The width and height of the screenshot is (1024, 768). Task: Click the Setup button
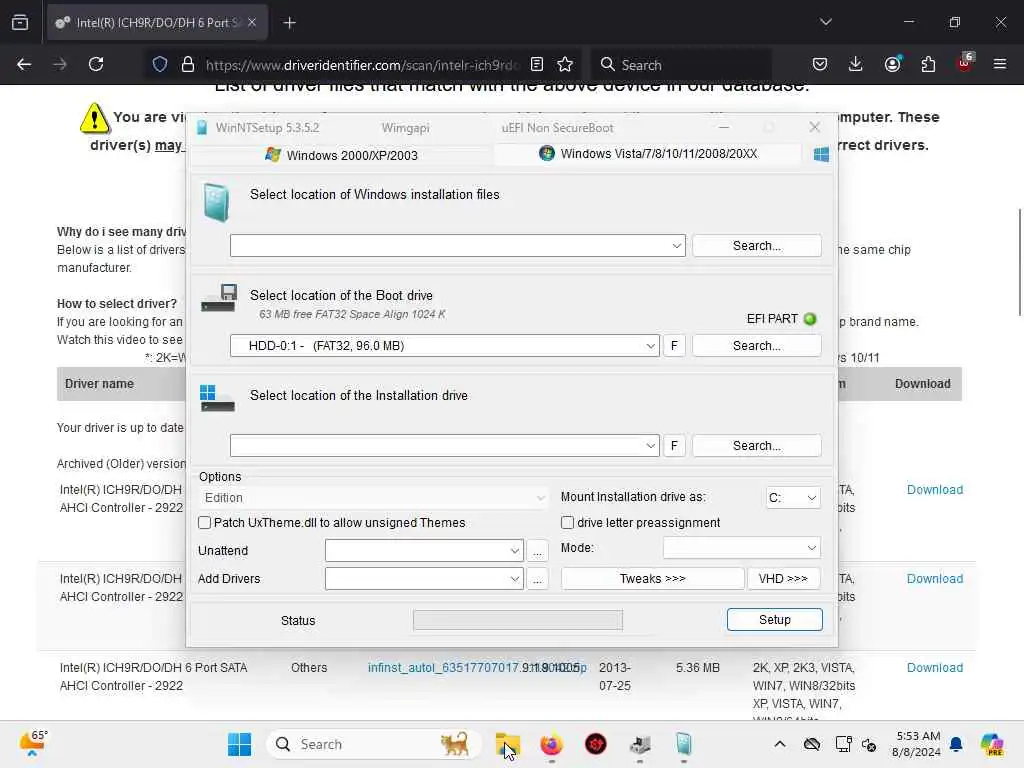775,620
